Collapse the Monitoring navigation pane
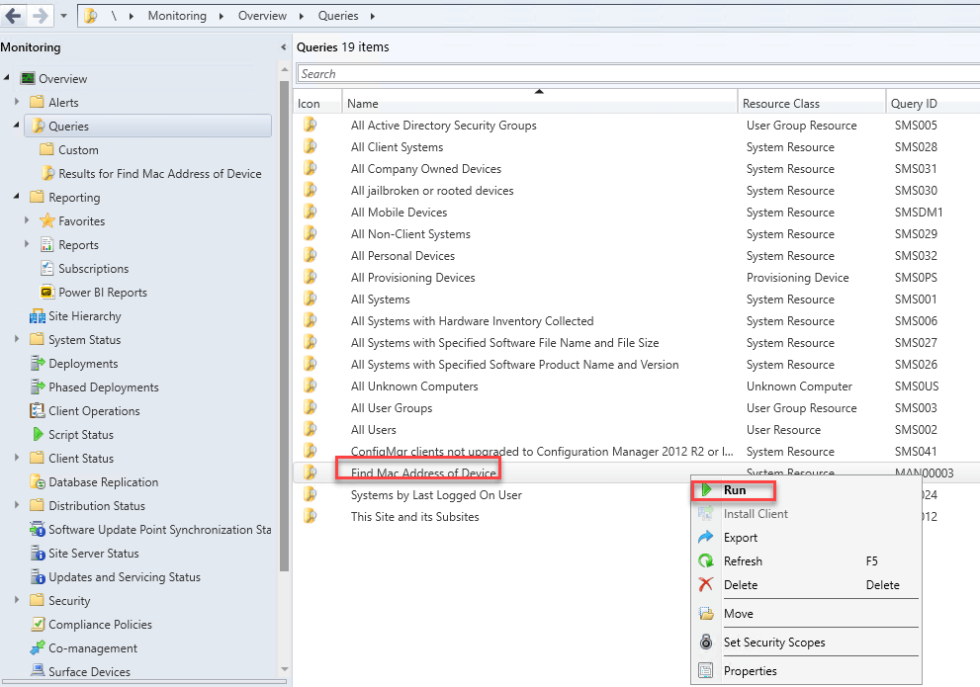Screen dimensions: 980x687 point(283,47)
